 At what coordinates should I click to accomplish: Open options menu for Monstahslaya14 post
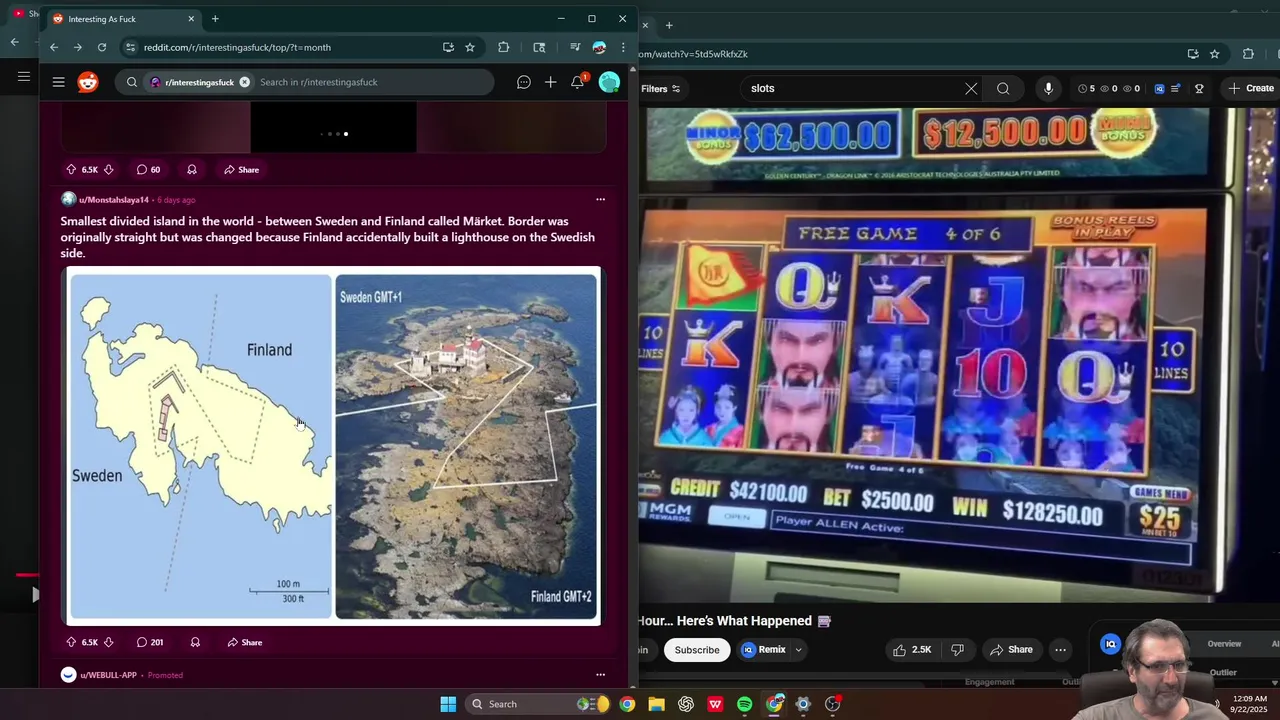(600, 199)
